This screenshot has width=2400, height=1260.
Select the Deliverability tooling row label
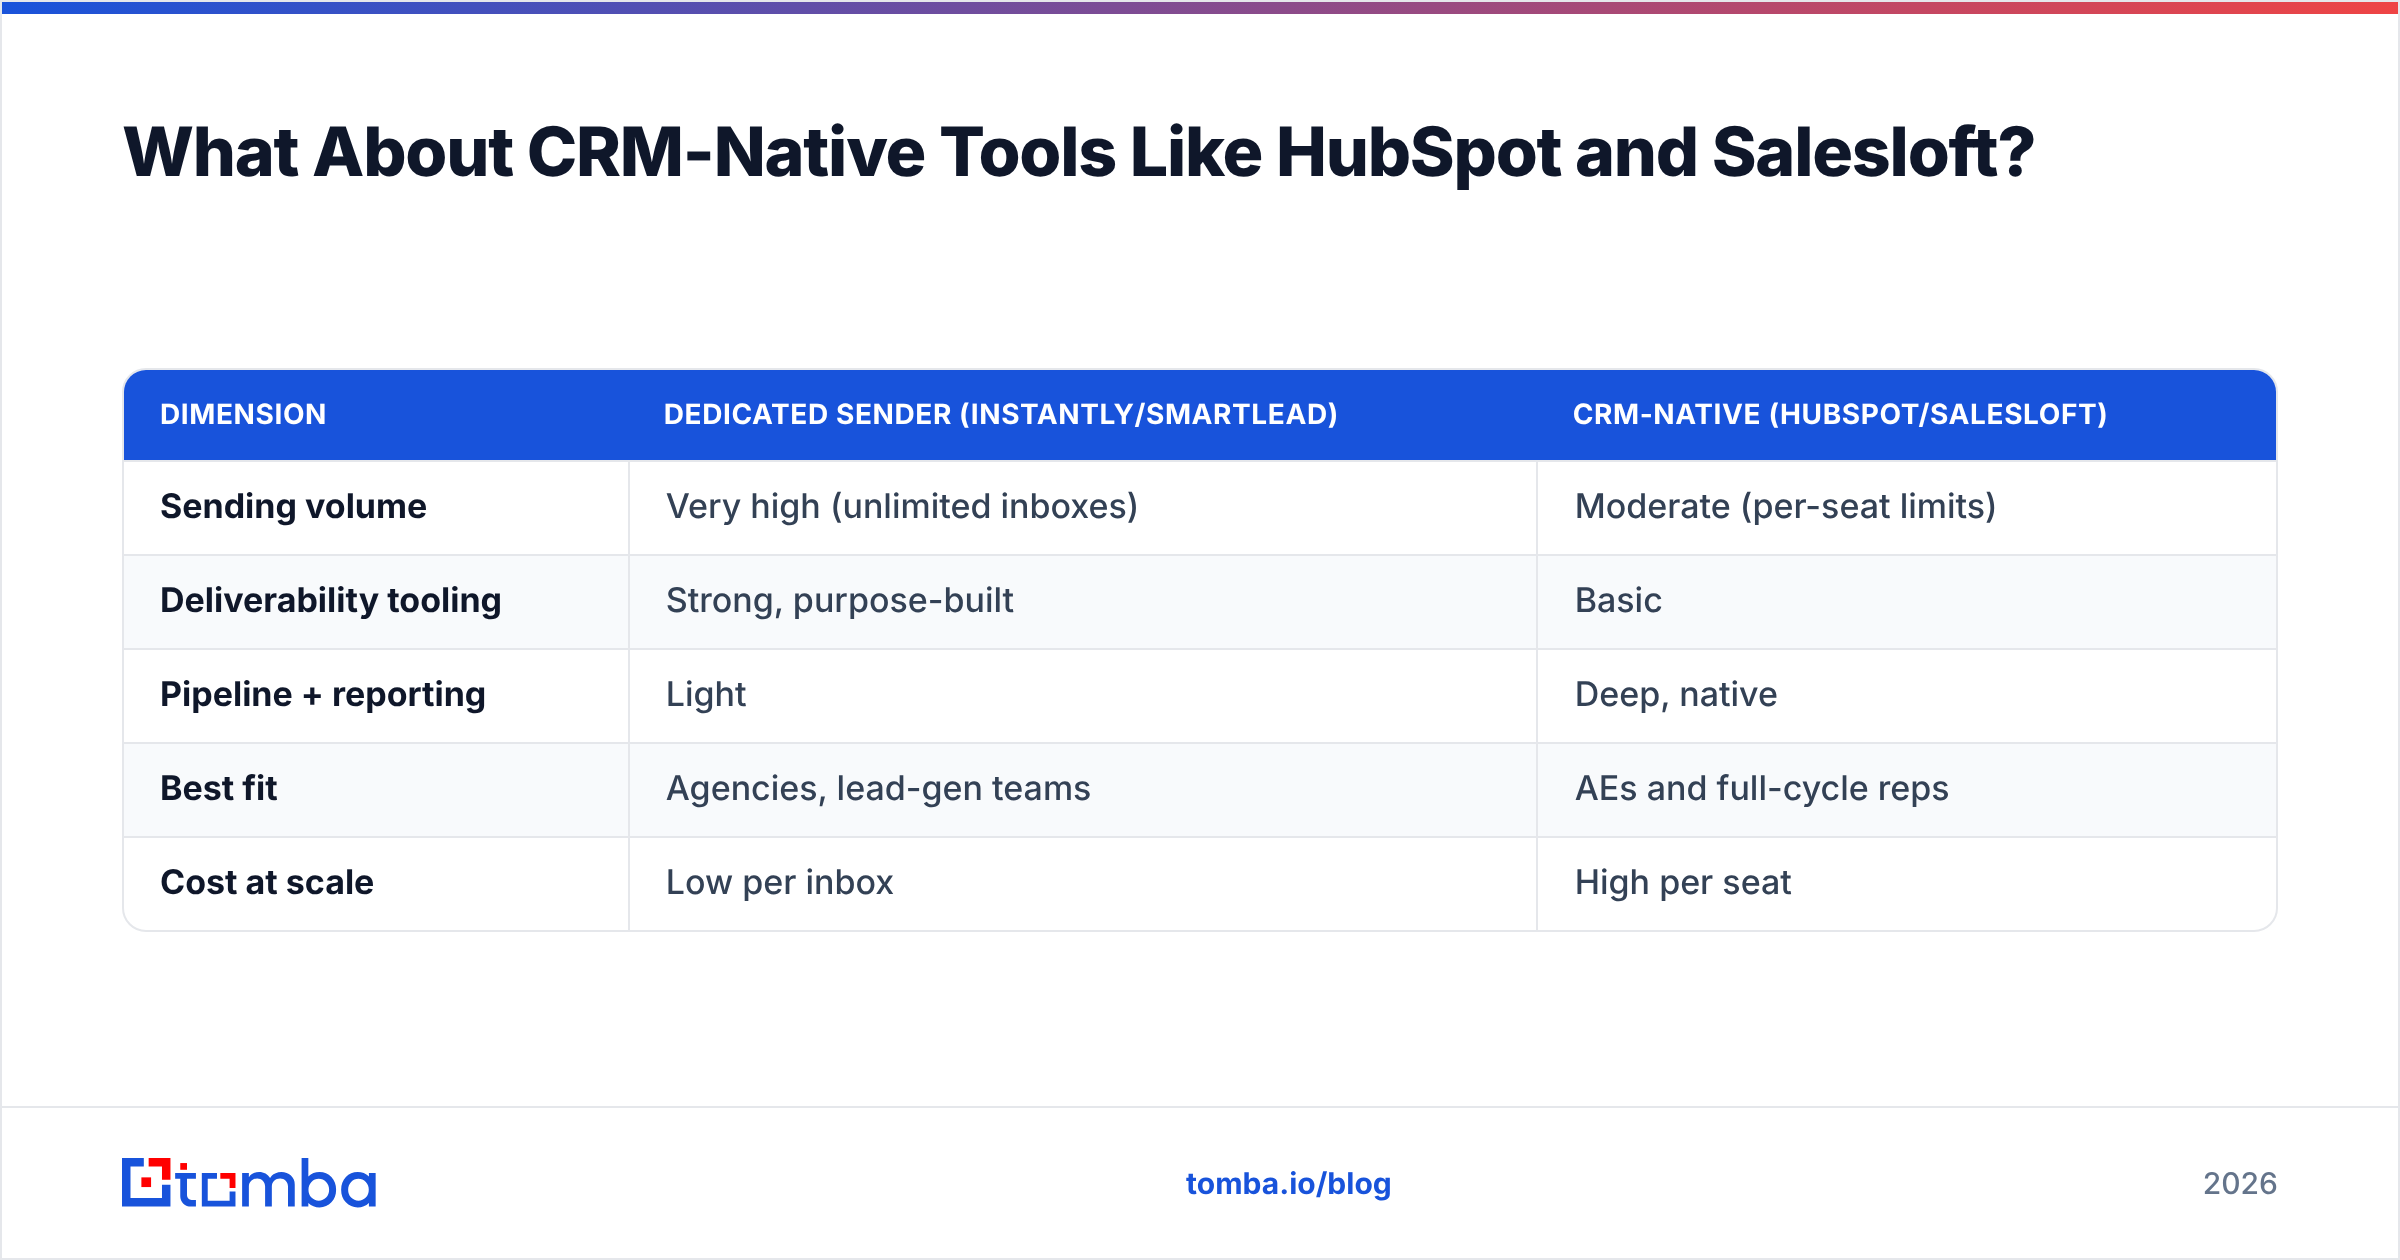(331, 600)
